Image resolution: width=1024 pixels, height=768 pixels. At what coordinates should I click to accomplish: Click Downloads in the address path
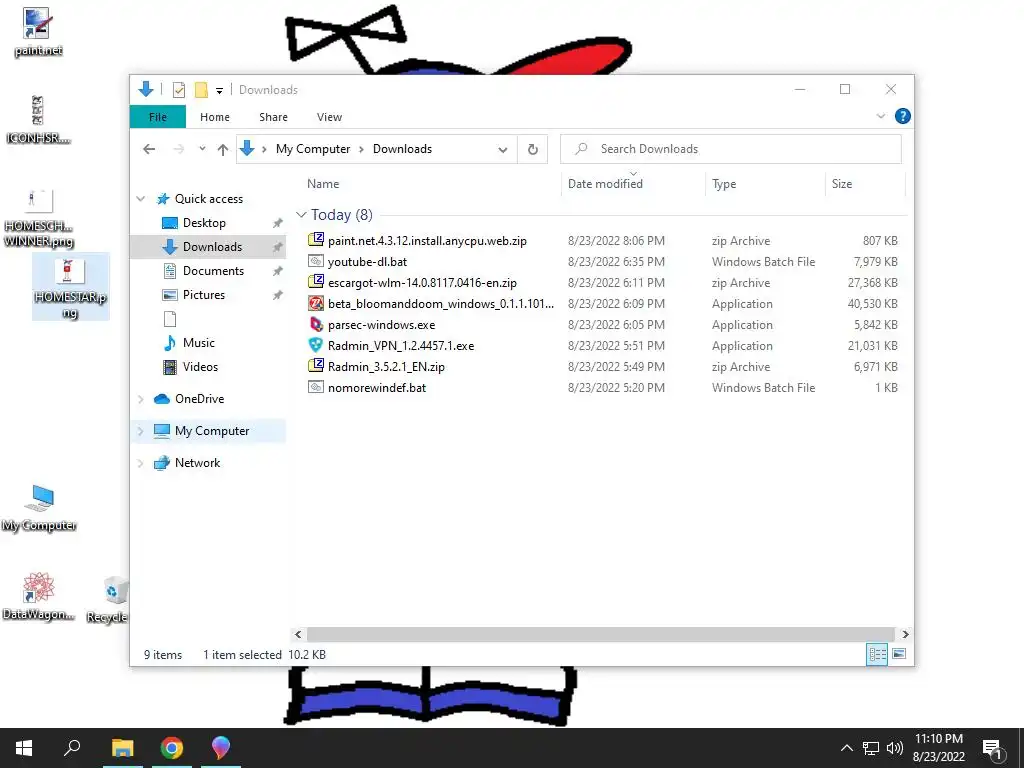point(402,149)
